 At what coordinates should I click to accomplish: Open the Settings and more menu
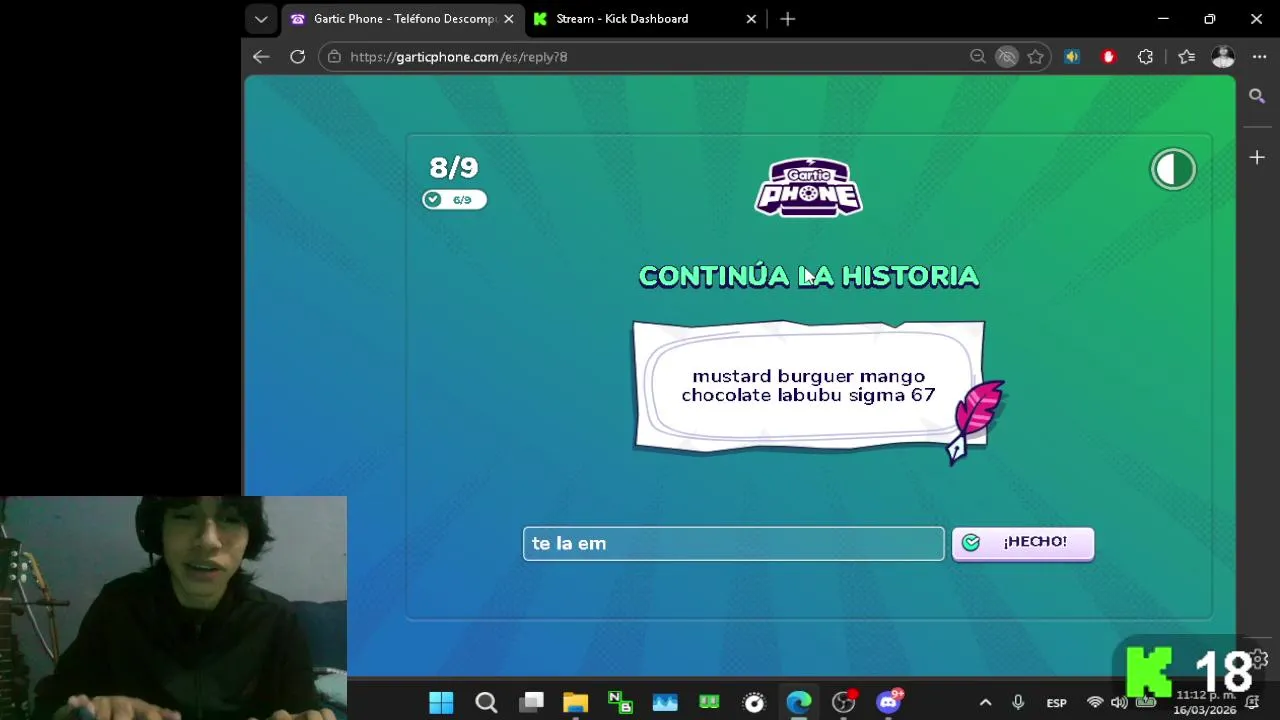(x=1259, y=57)
